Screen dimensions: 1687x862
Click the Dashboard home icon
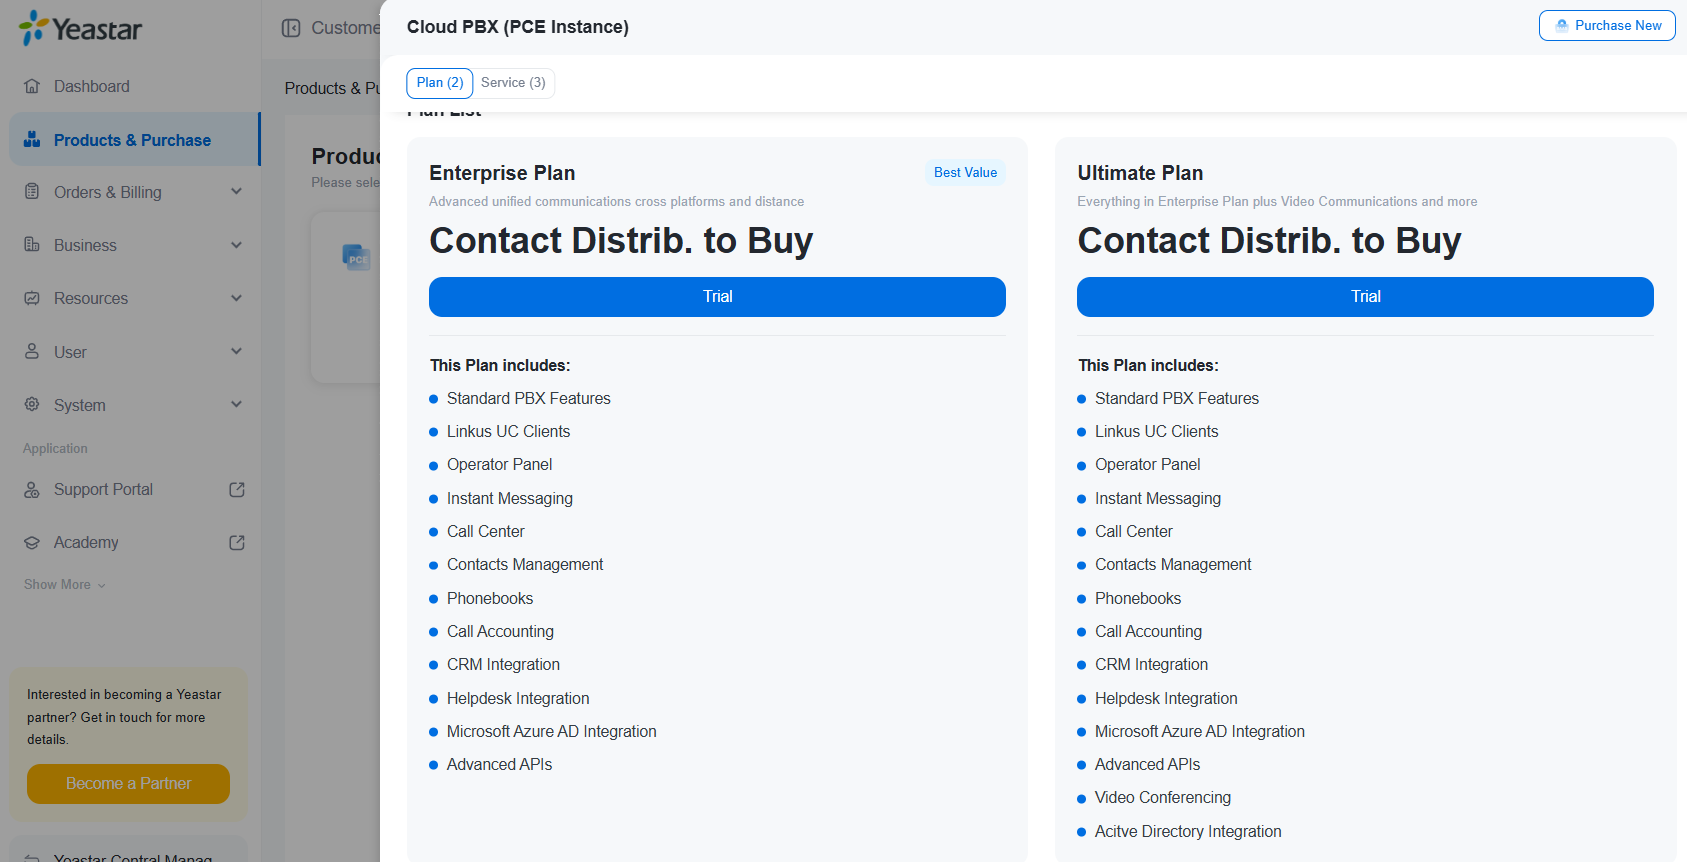coord(32,86)
